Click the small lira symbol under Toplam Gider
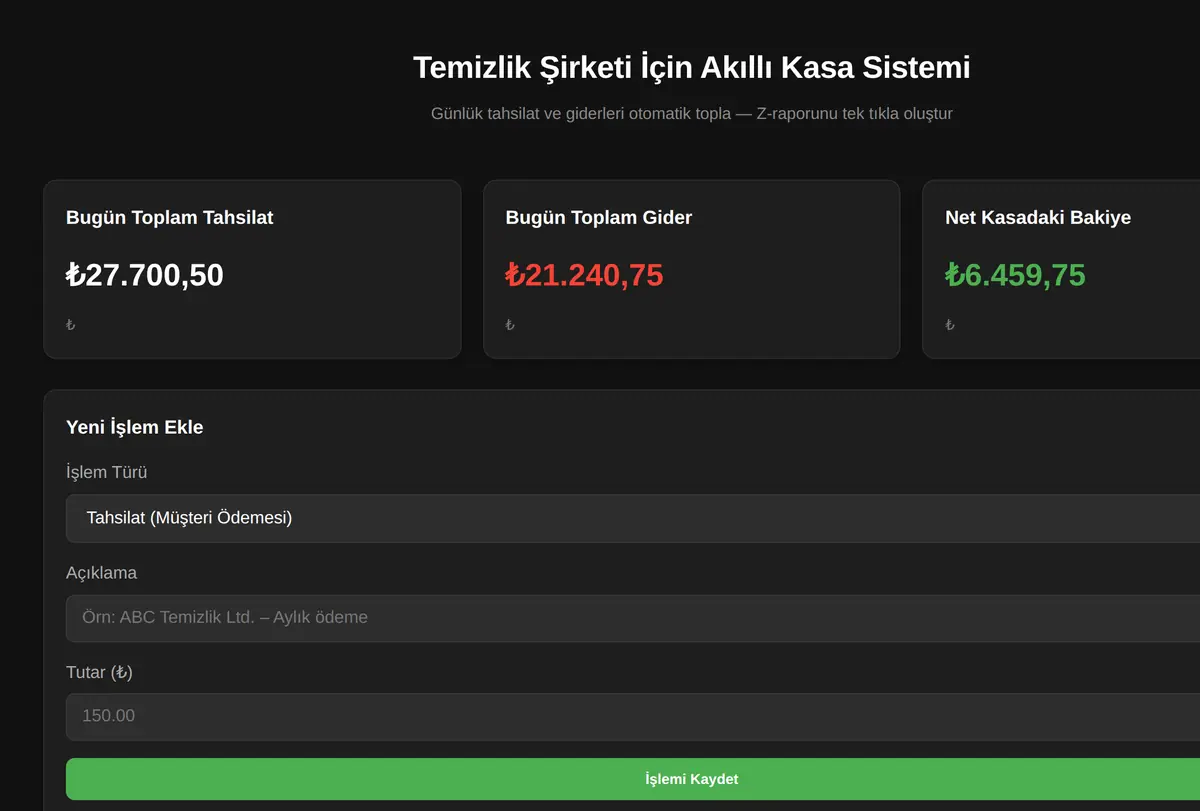1200x811 pixels. pos(510,324)
